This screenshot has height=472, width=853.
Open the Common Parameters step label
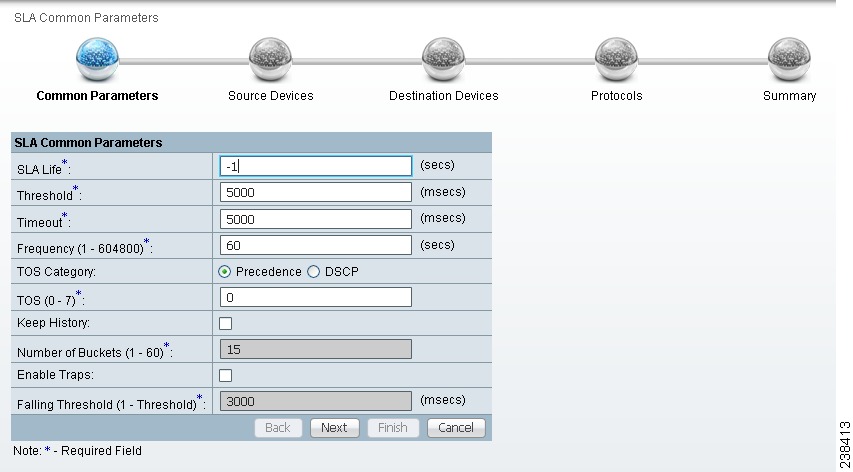97,96
